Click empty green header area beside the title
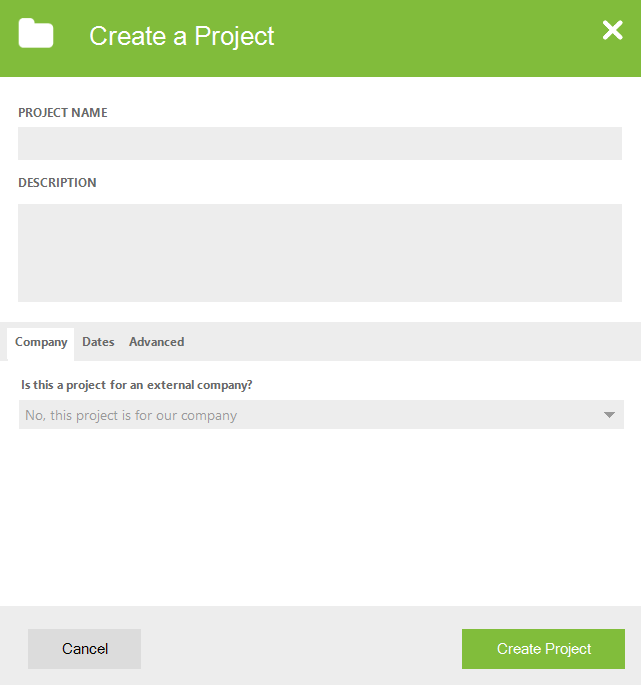 (437, 37)
